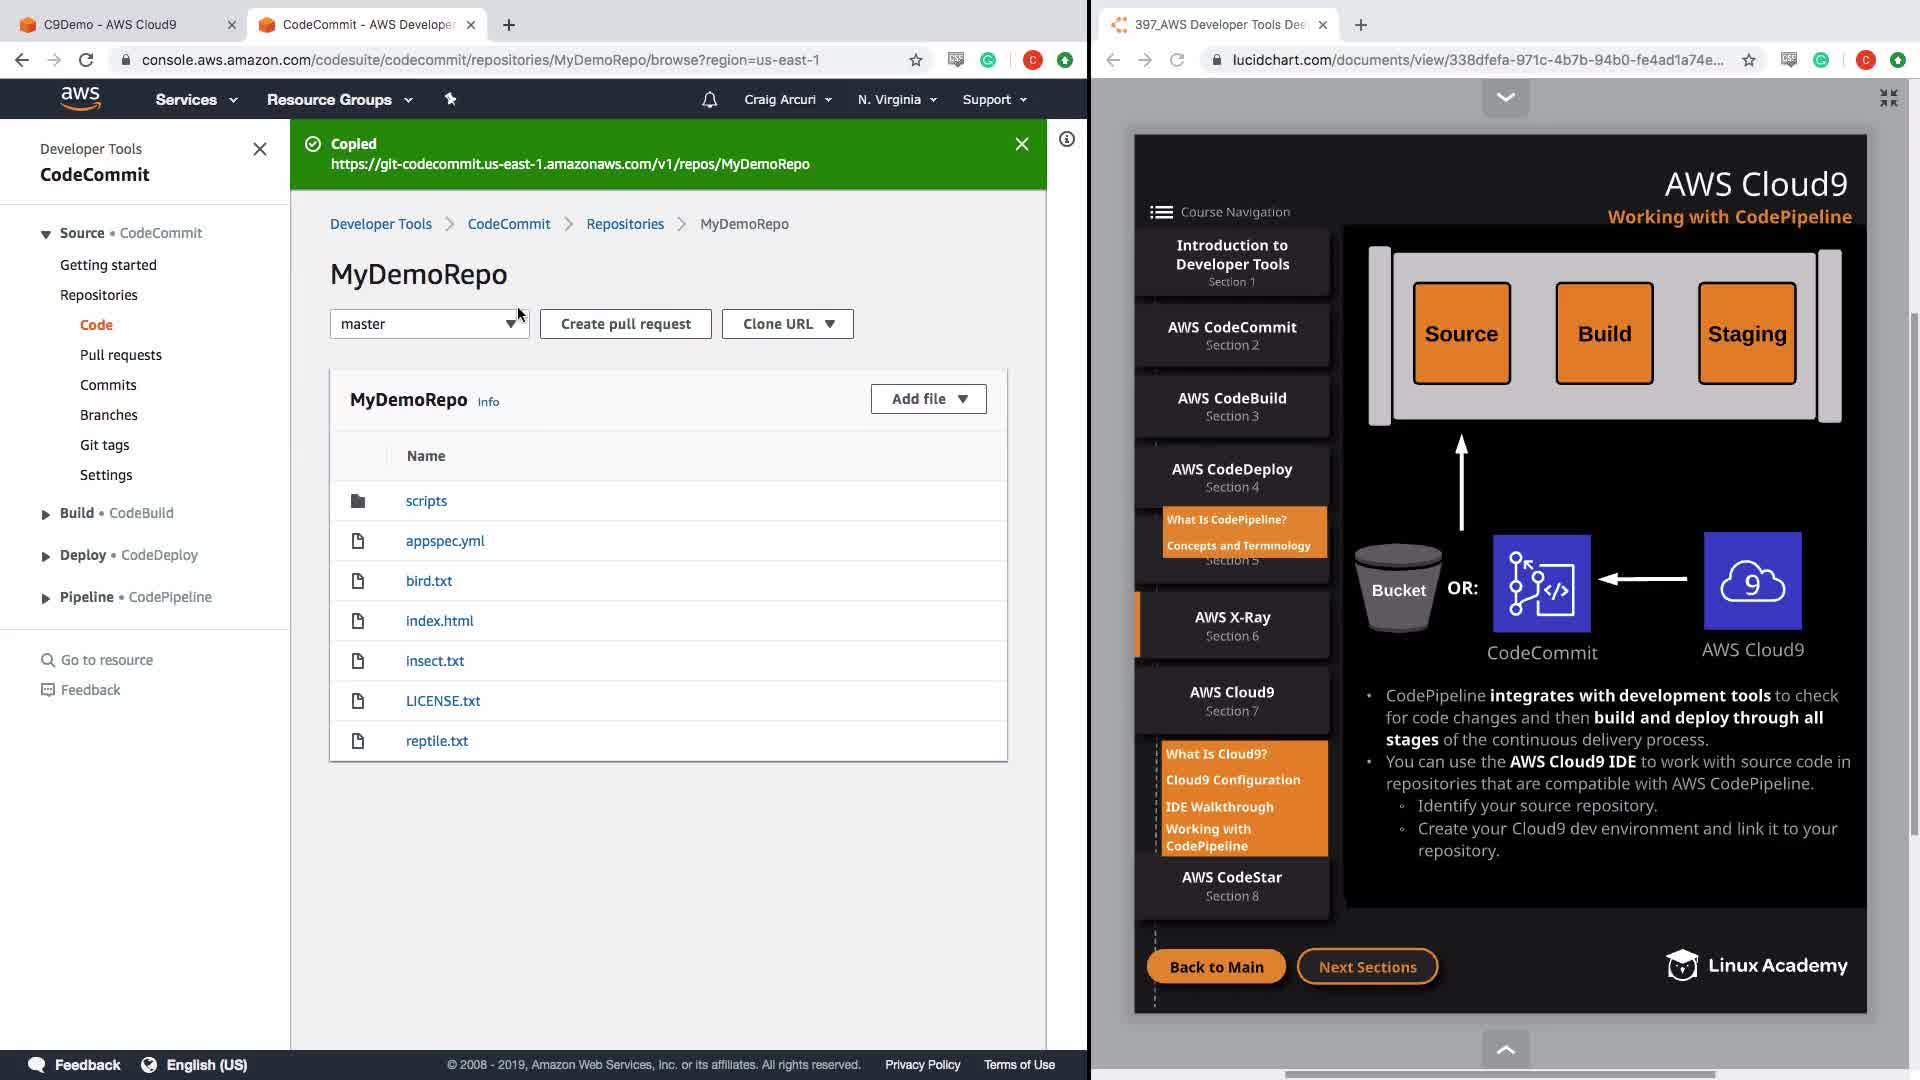Collapse the Source CodeCommit tree section
This screenshot has width=1920, height=1080.
tap(46, 234)
